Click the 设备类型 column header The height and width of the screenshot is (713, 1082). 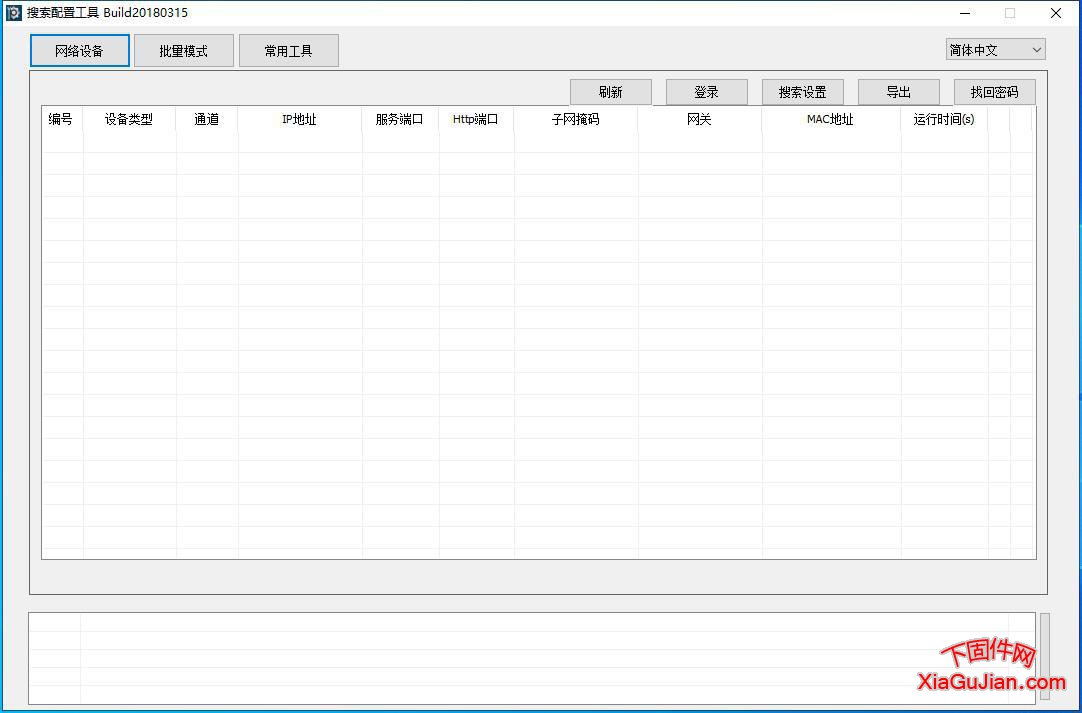pos(129,118)
